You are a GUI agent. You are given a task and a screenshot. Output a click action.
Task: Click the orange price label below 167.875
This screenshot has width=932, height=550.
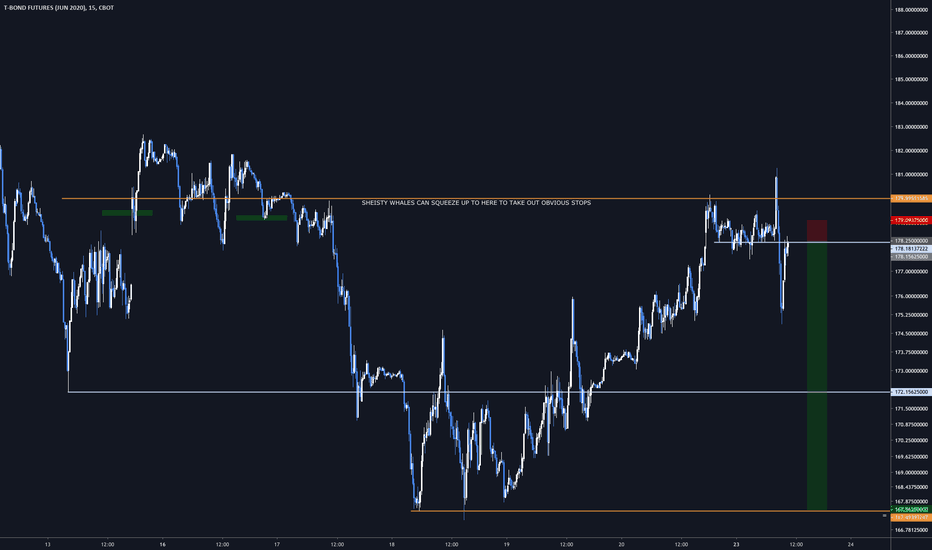[911, 517]
